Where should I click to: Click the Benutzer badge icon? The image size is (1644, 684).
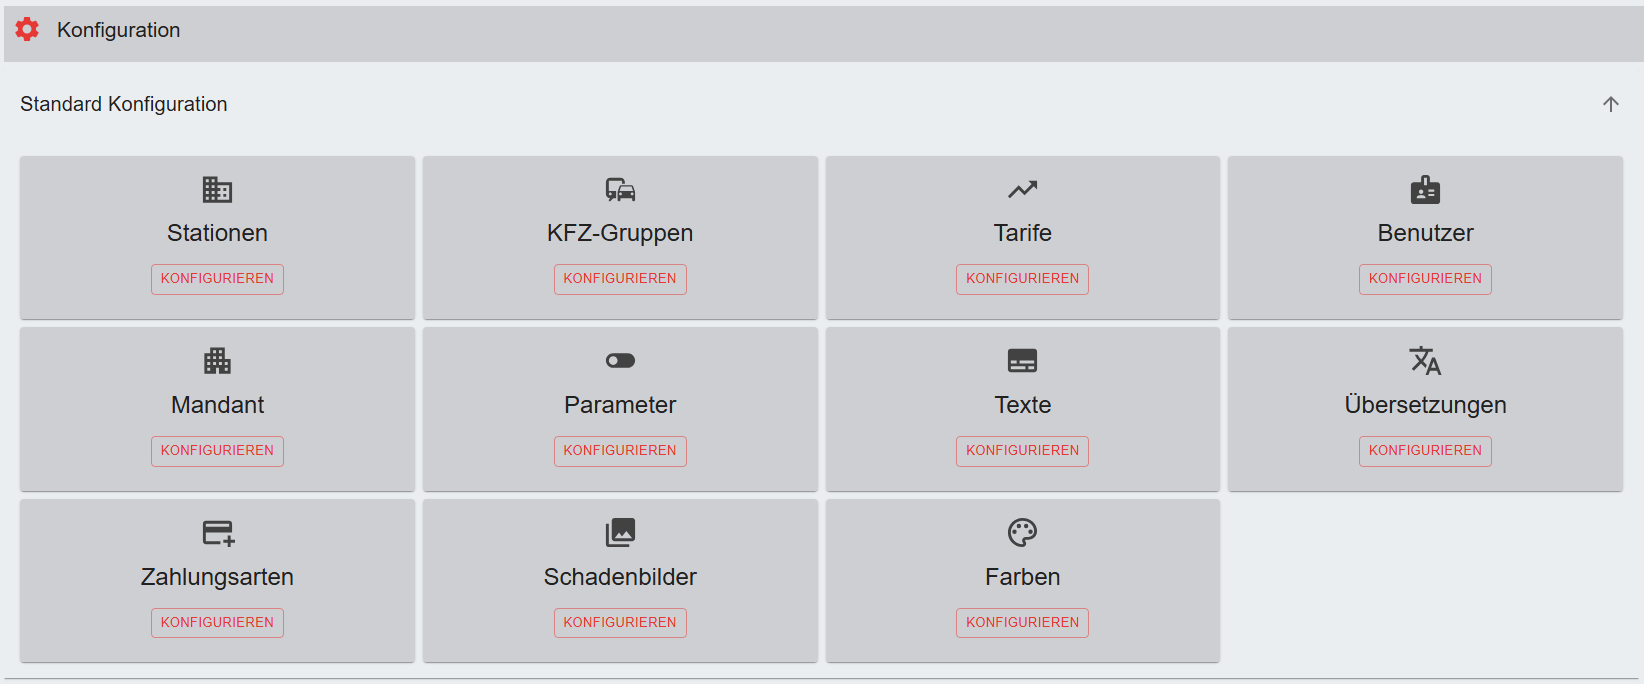click(x=1425, y=189)
